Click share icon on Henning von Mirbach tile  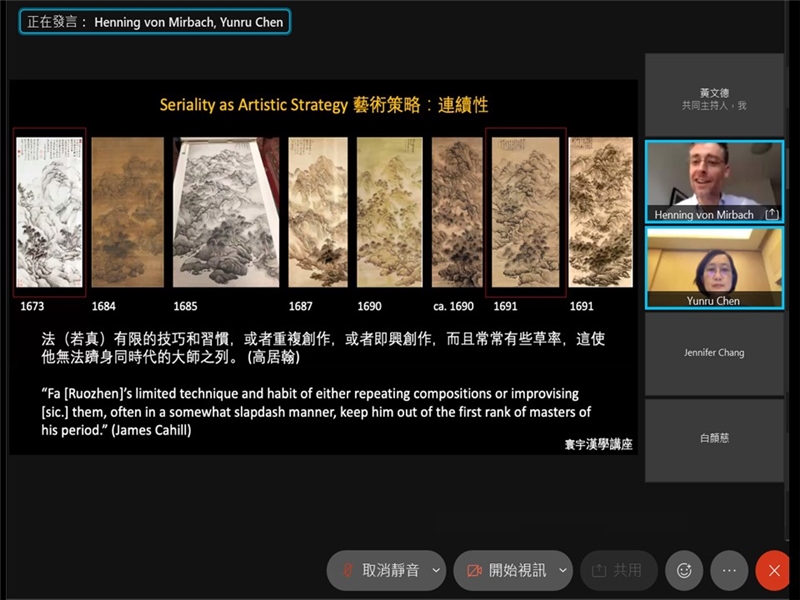tap(772, 214)
